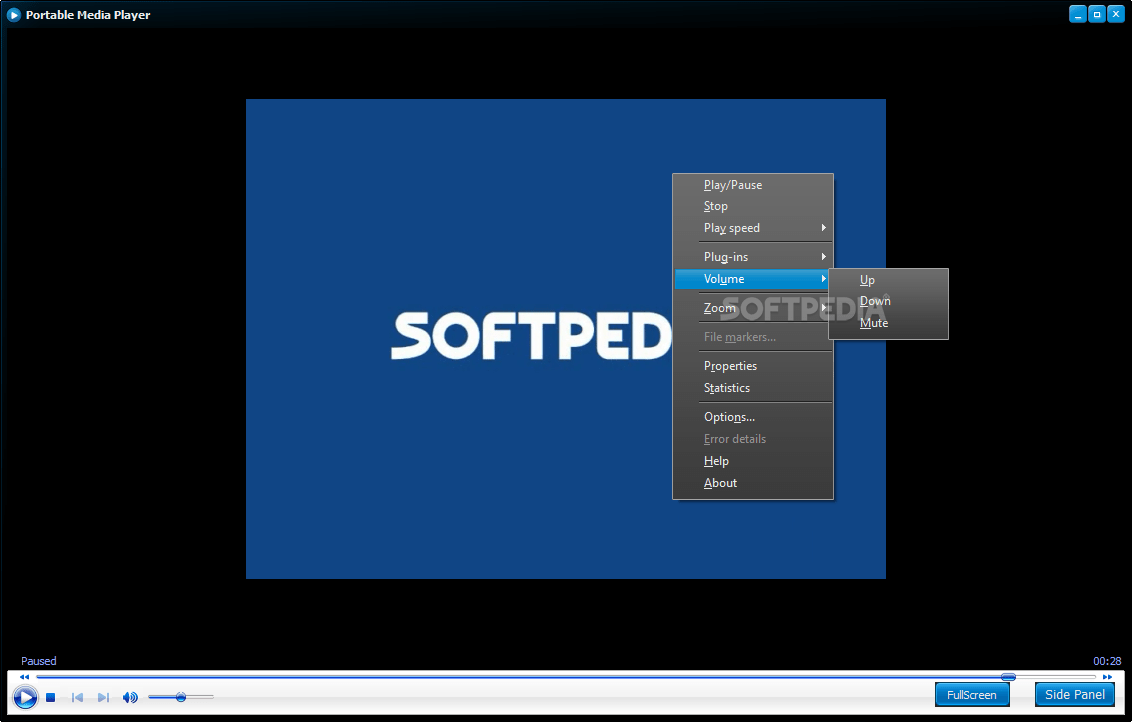Choose Down in the Volume submenu
The image size is (1132, 722).
tap(889, 301)
